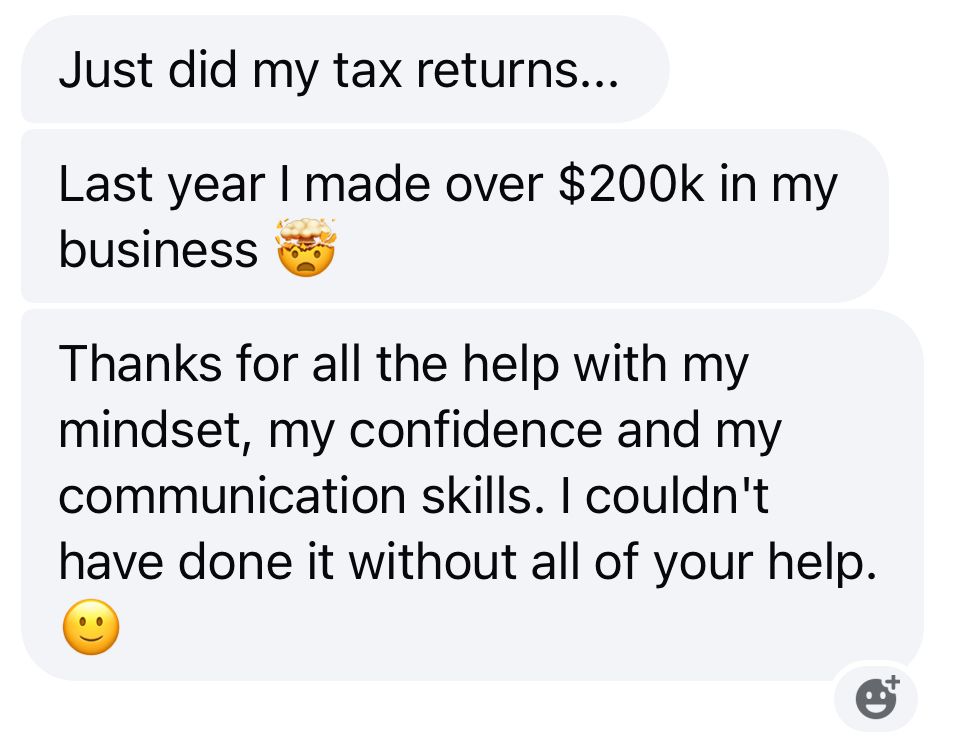This screenshot has width=975, height=739.
Task: Click the word "business" in the second message
Action: (x=158, y=249)
